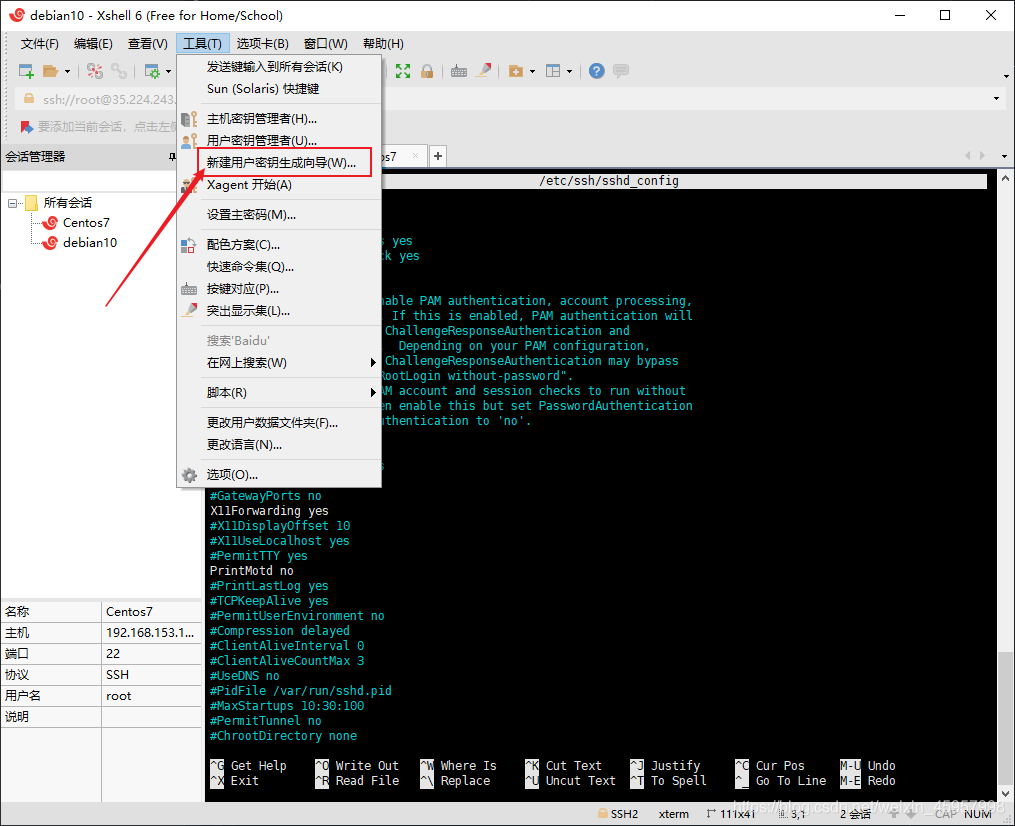Start Xagent 开始(A) from the menu

click(279, 184)
